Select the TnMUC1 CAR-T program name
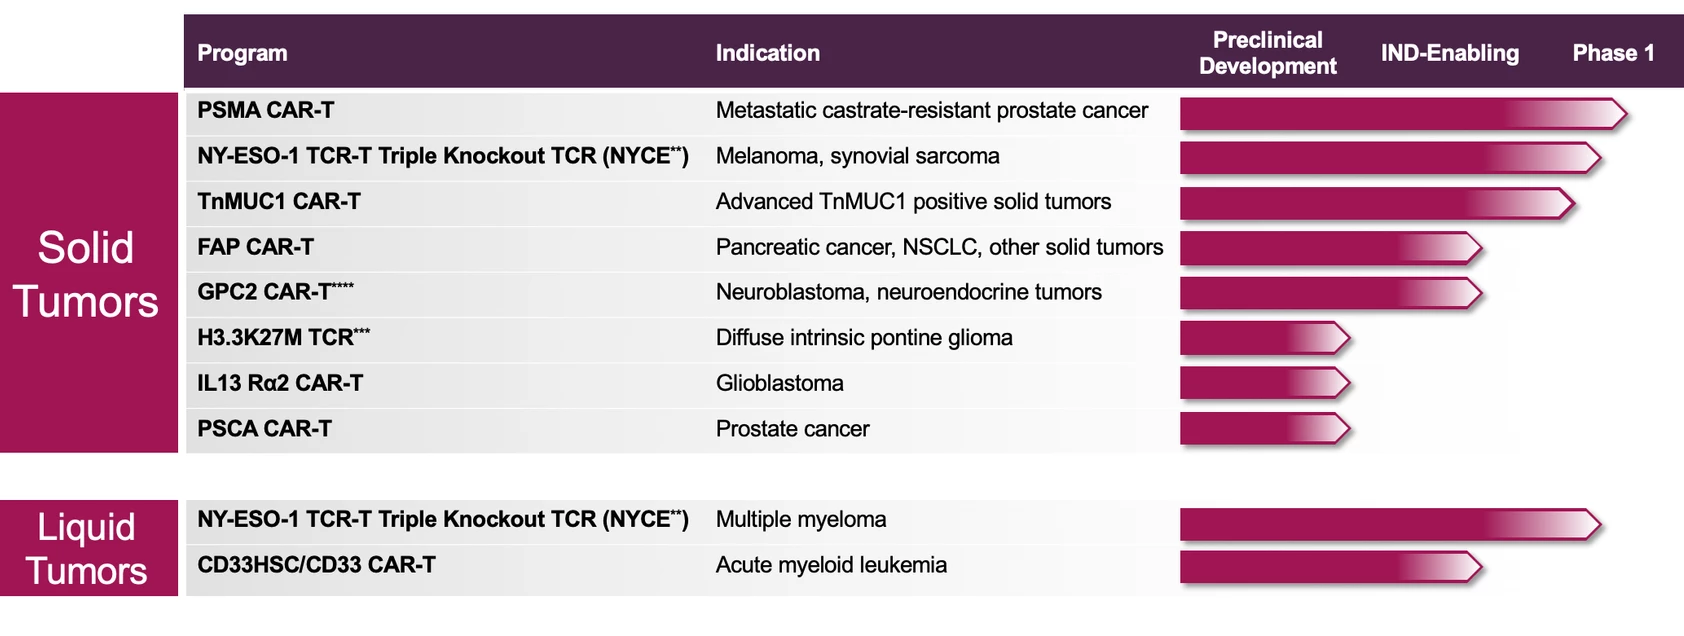 coord(279,202)
